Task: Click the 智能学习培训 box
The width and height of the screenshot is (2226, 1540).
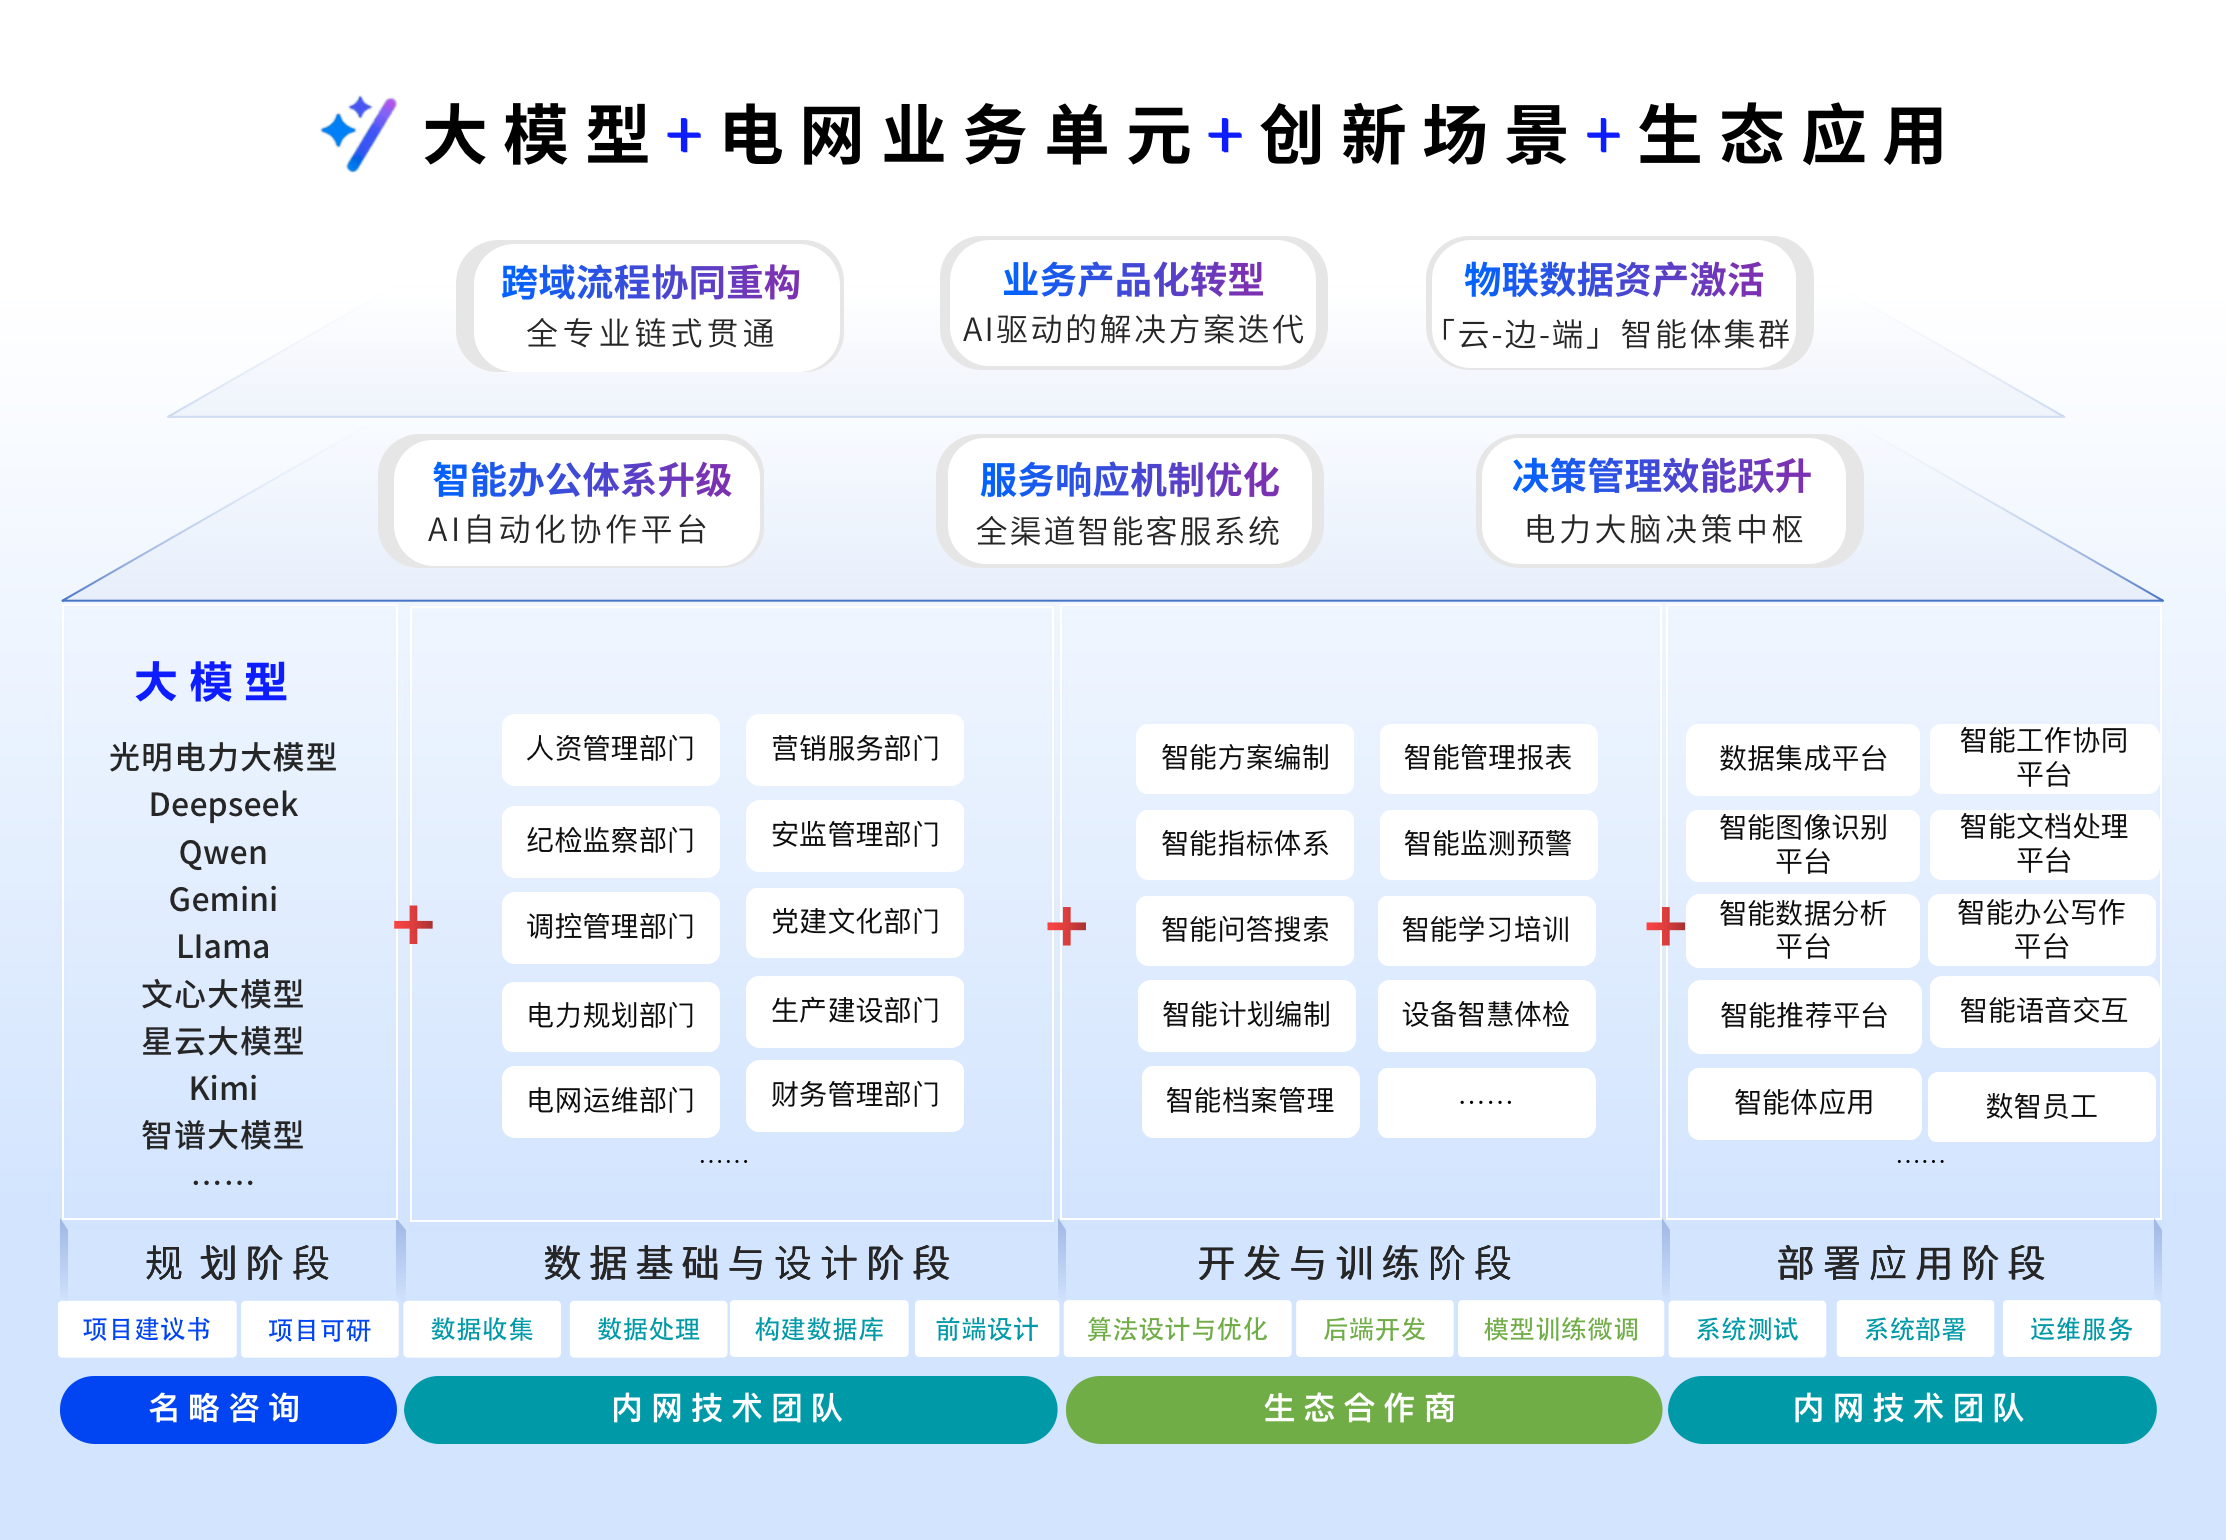Action: pos(1486,930)
